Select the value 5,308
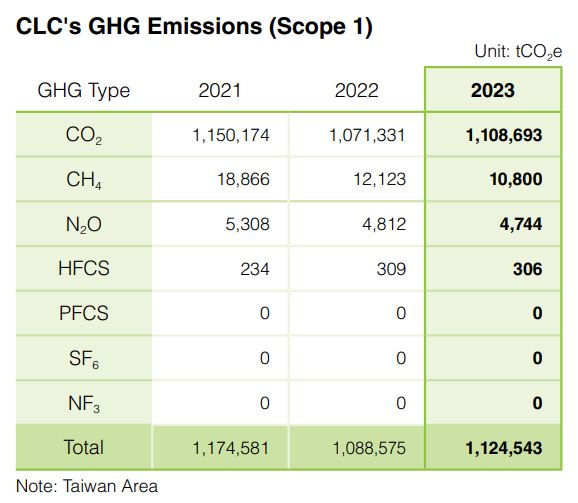Image resolution: width=578 pixels, height=503 pixels. tap(247, 224)
